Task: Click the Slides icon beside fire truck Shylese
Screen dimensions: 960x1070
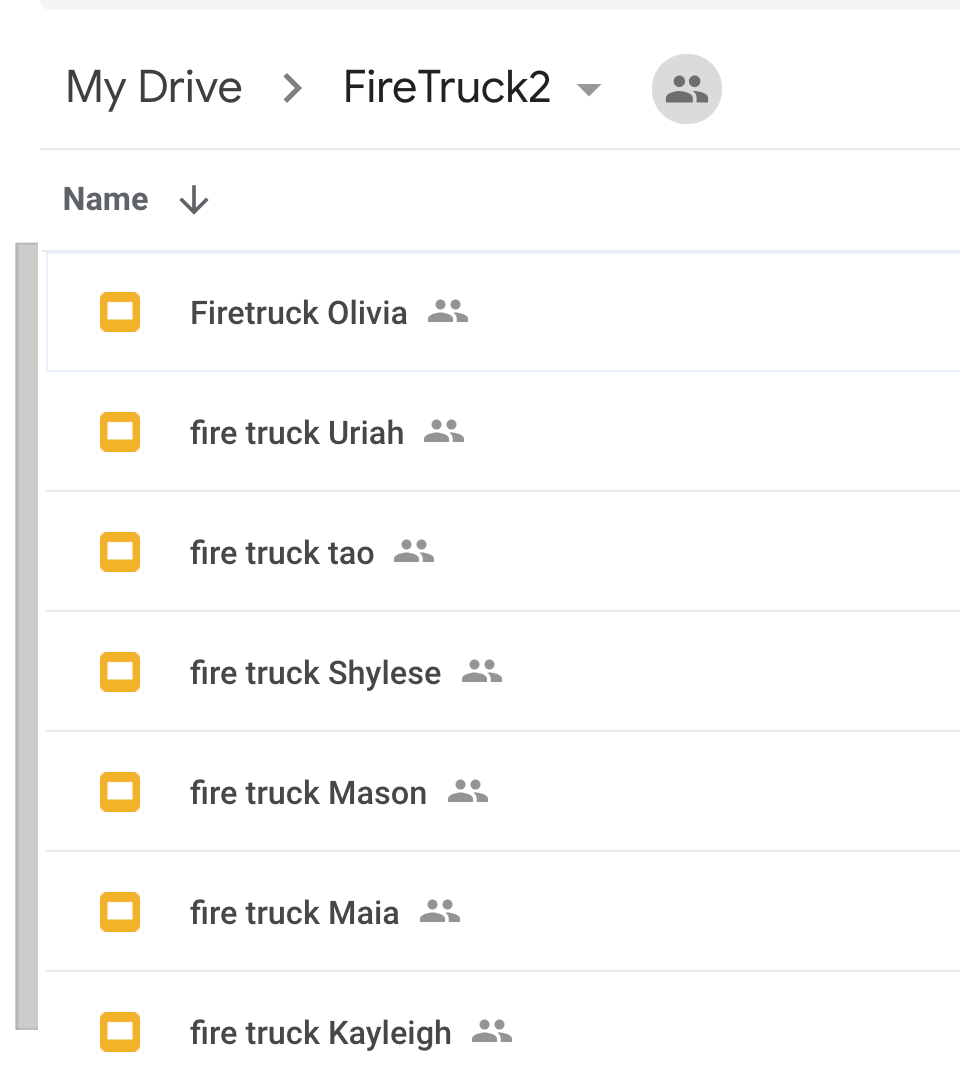Action: tap(120, 672)
